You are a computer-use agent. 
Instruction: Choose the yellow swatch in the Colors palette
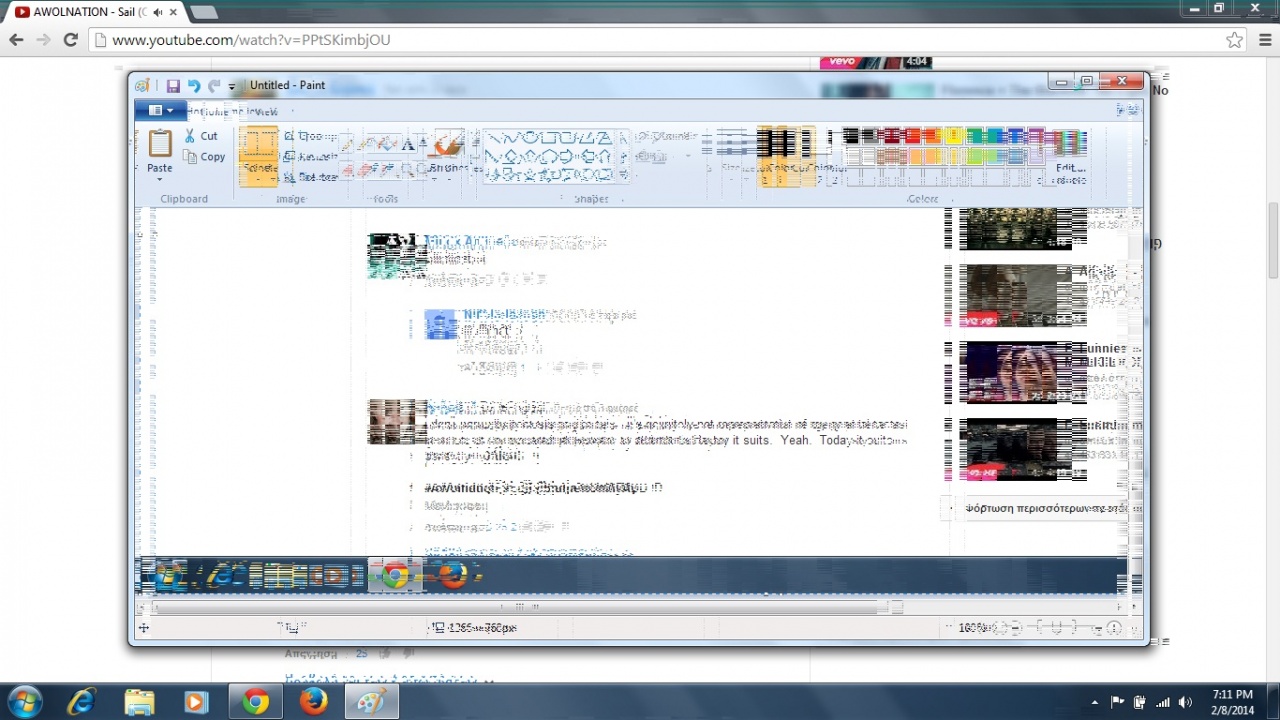click(x=953, y=136)
